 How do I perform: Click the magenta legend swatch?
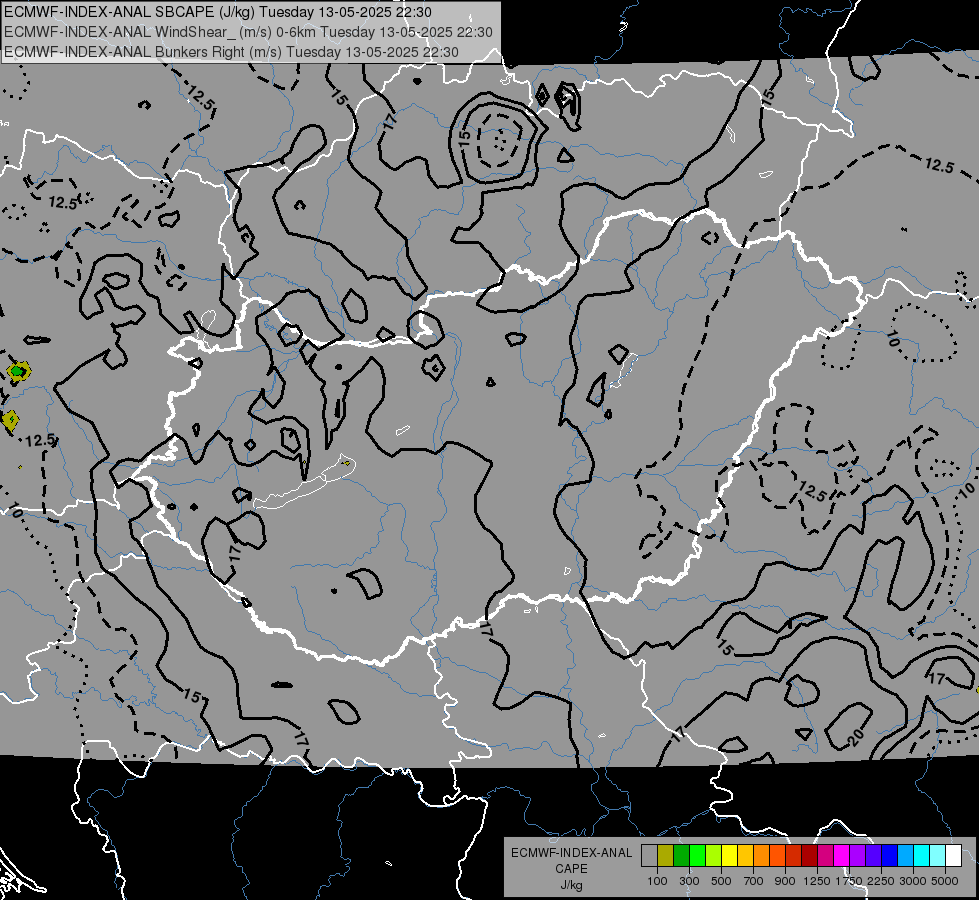point(842,855)
